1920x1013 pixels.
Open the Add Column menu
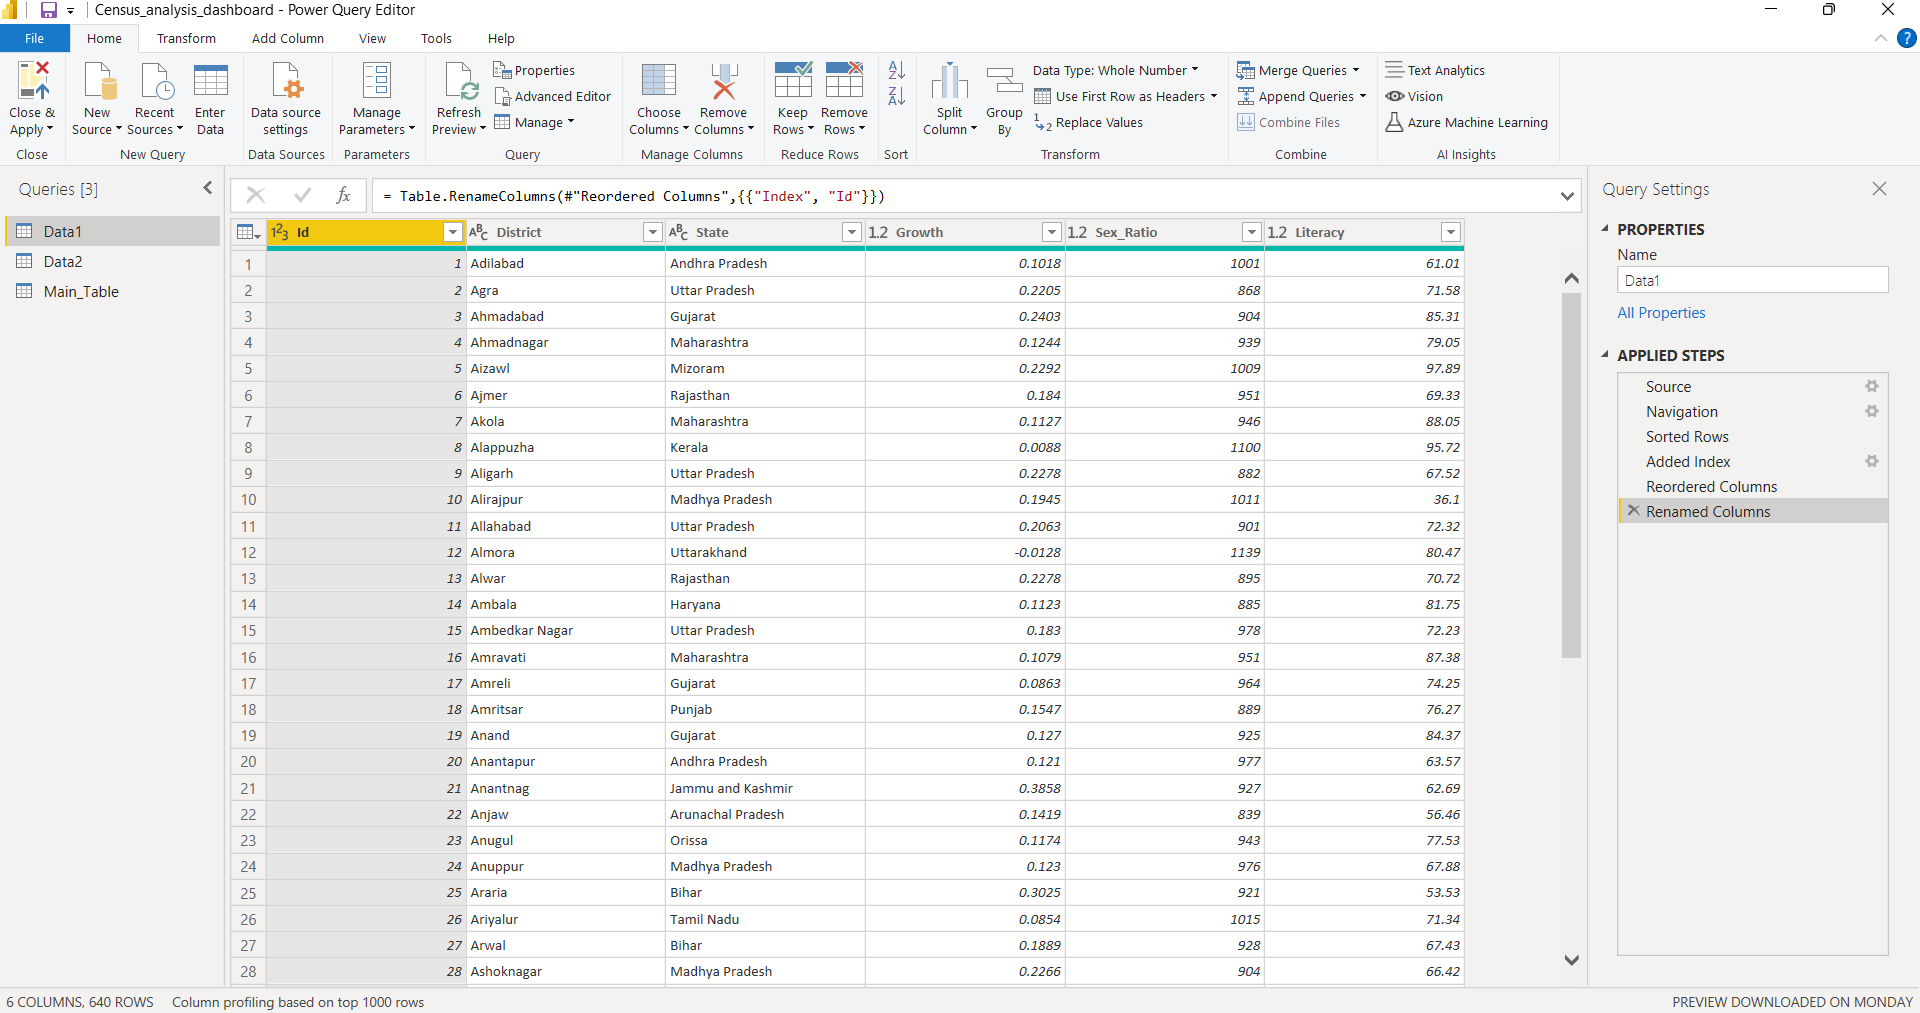point(287,38)
